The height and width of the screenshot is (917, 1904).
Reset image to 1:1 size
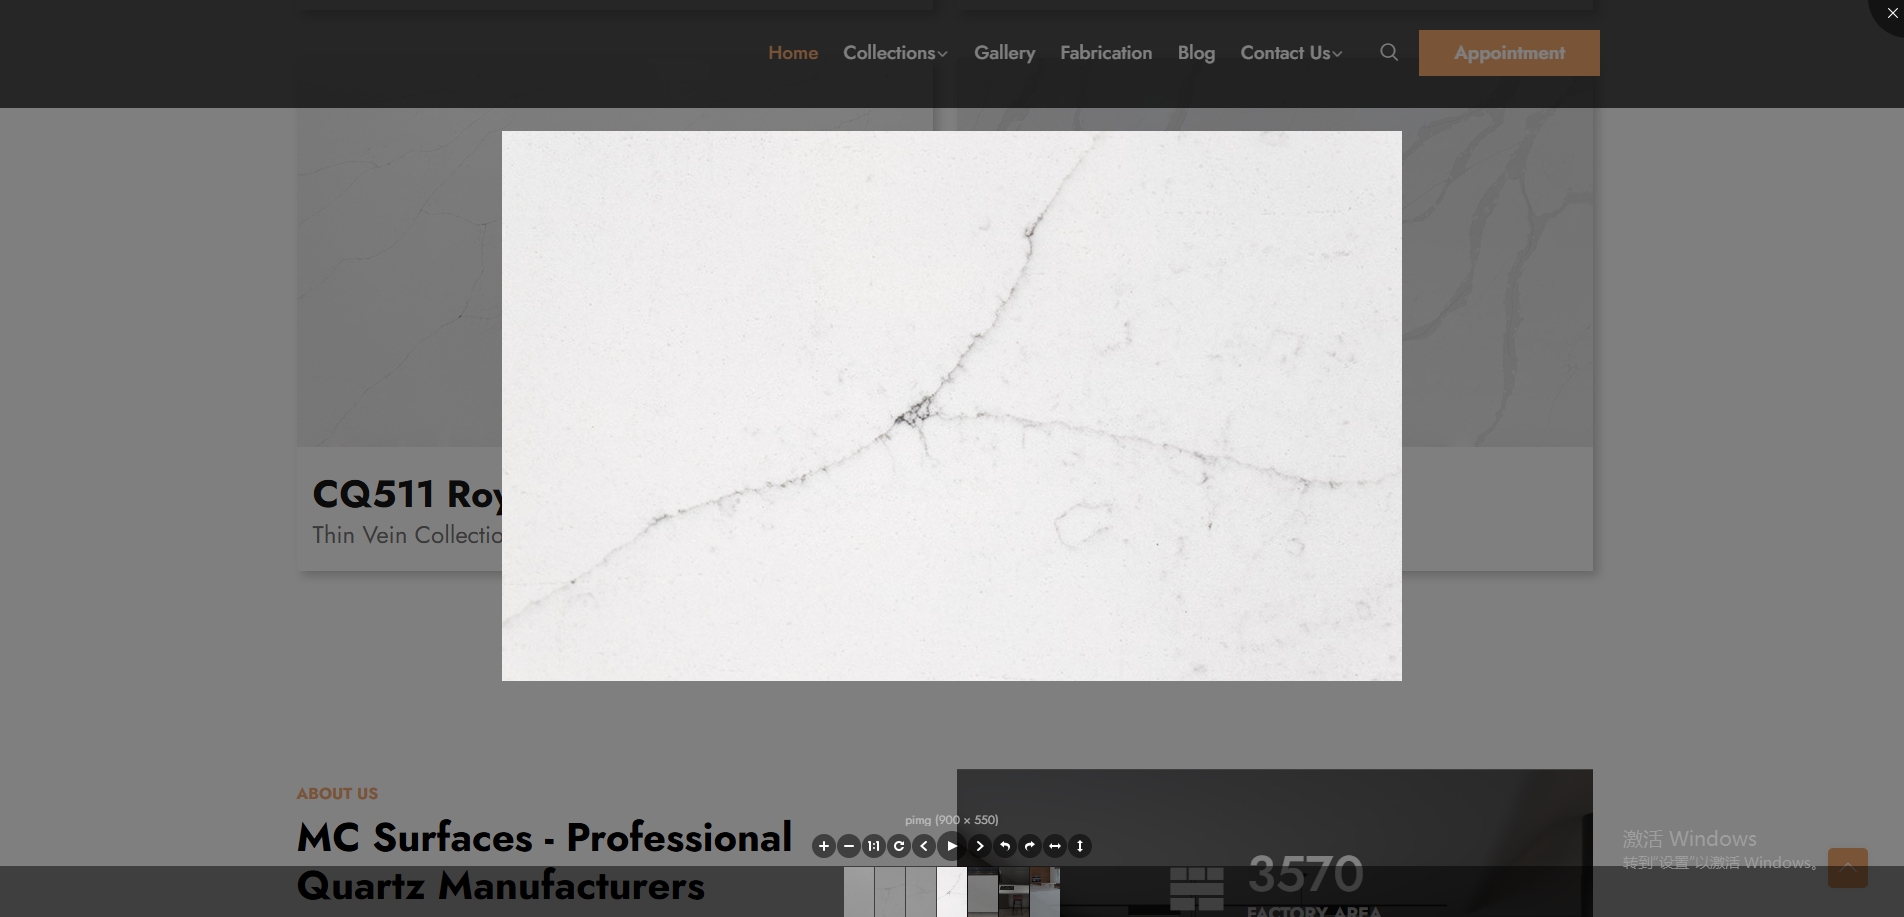874,846
